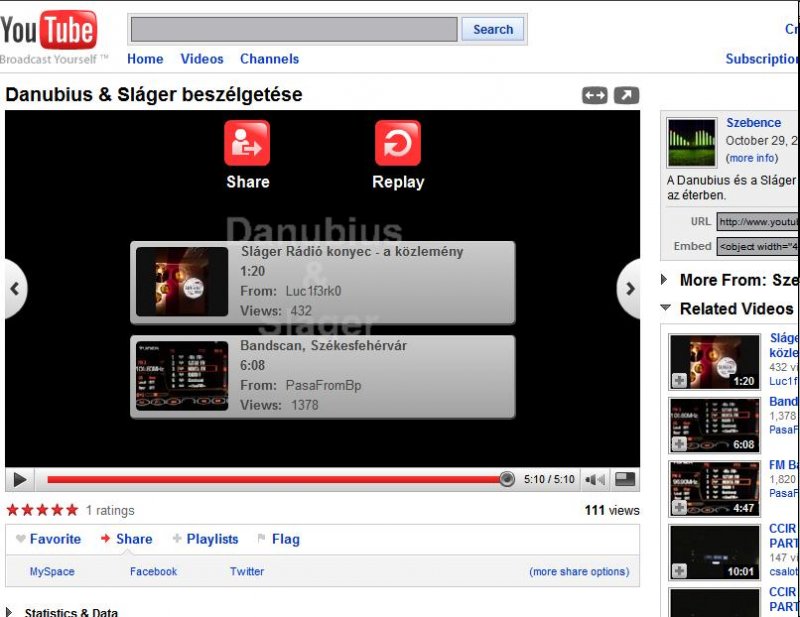Click the video progress slider handle

[x=507, y=479]
